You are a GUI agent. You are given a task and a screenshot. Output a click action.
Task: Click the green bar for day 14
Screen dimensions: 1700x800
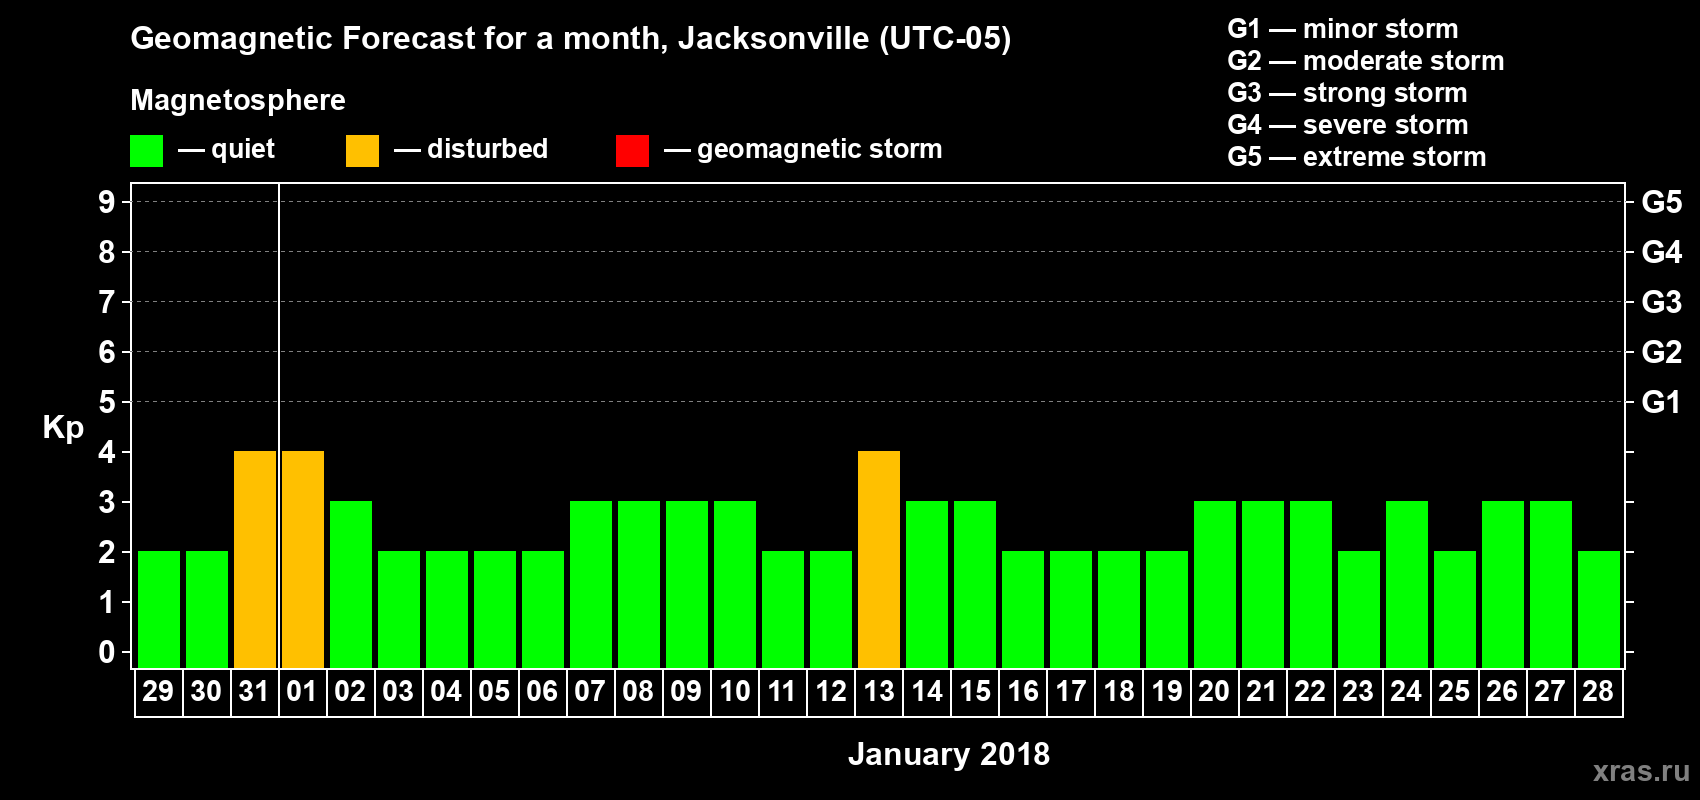point(927,584)
